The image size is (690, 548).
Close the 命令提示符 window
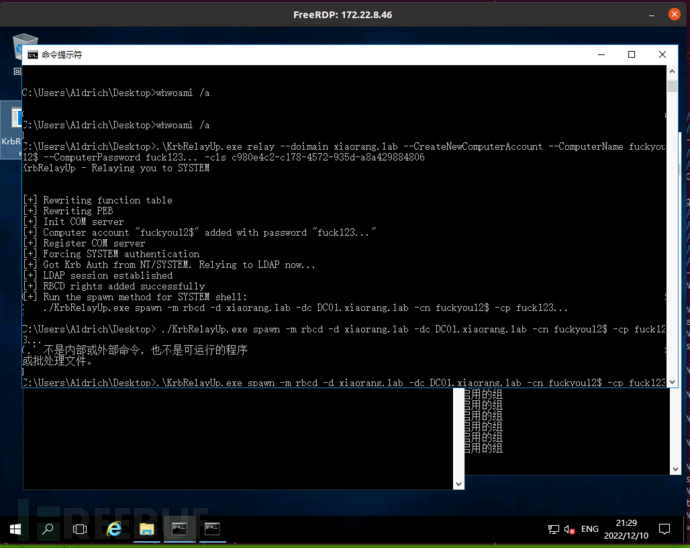(662, 55)
